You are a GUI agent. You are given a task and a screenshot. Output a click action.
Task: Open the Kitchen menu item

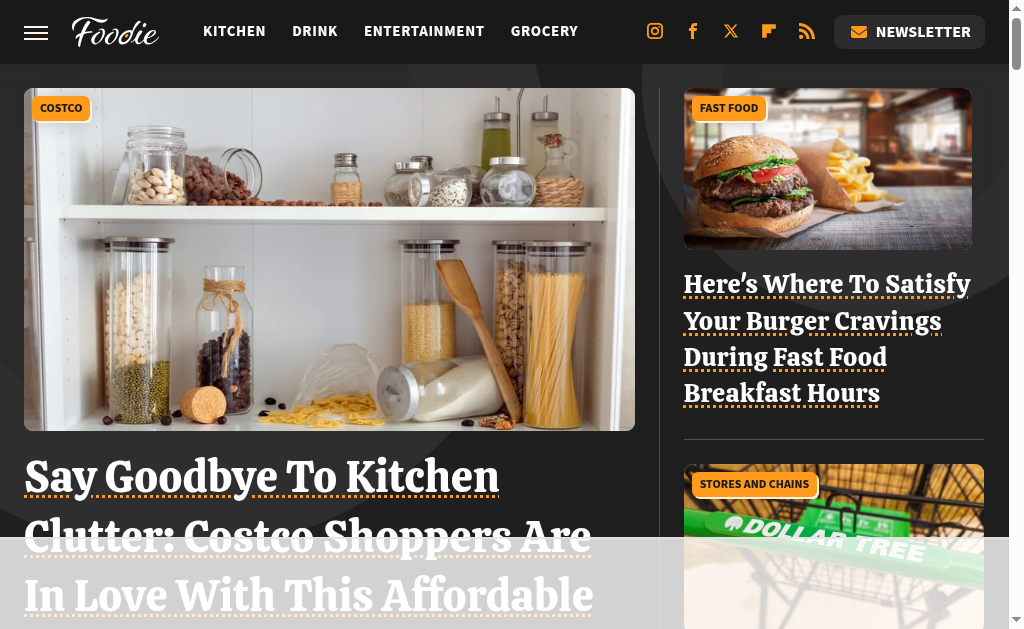pos(234,31)
